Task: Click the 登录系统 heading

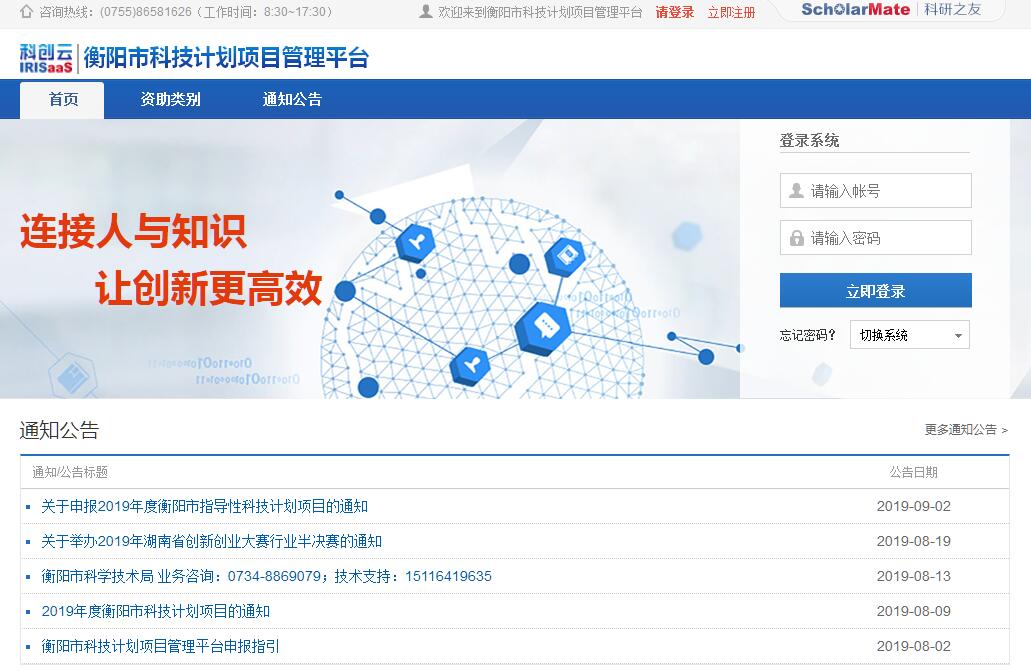Action: [x=809, y=140]
